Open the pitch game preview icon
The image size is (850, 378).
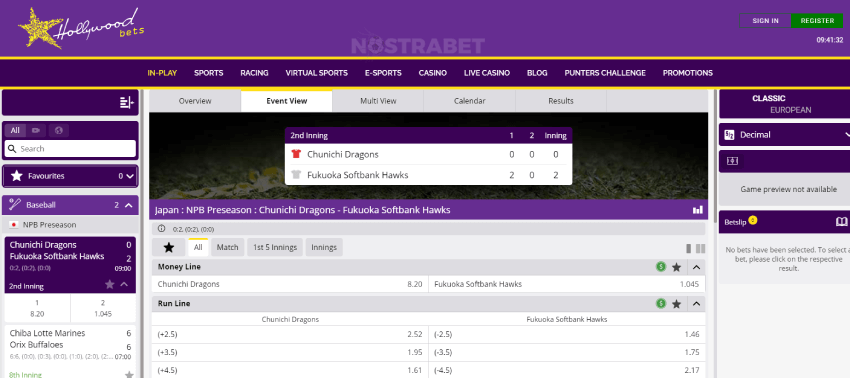tap(732, 161)
